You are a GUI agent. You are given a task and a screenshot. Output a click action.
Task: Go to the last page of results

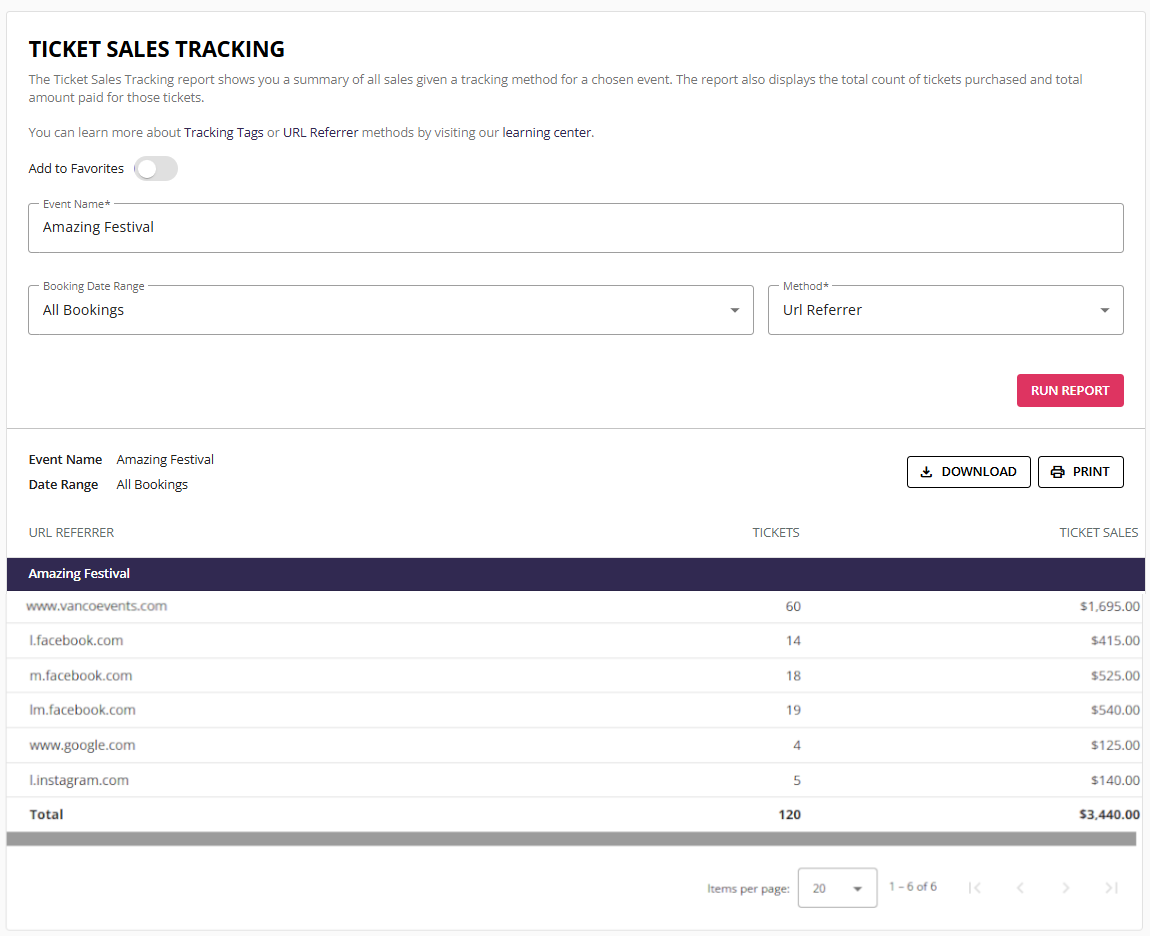click(x=1111, y=888)
